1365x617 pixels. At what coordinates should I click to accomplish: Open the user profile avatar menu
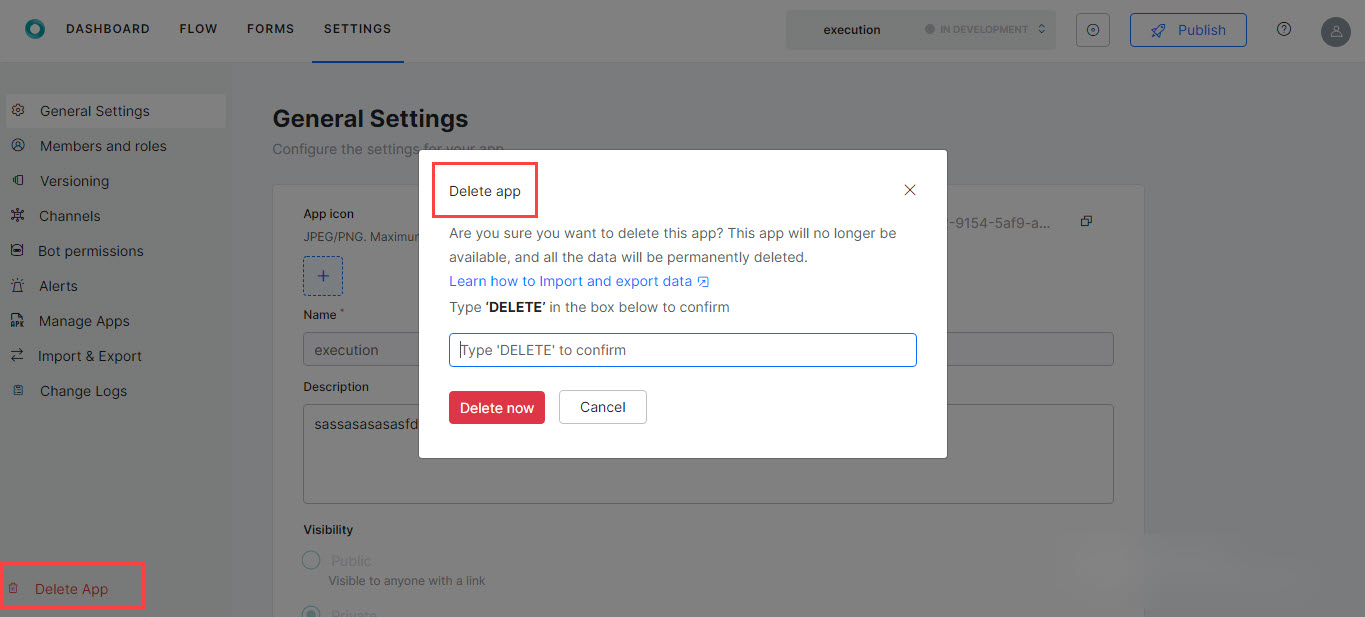[1335, 31]
